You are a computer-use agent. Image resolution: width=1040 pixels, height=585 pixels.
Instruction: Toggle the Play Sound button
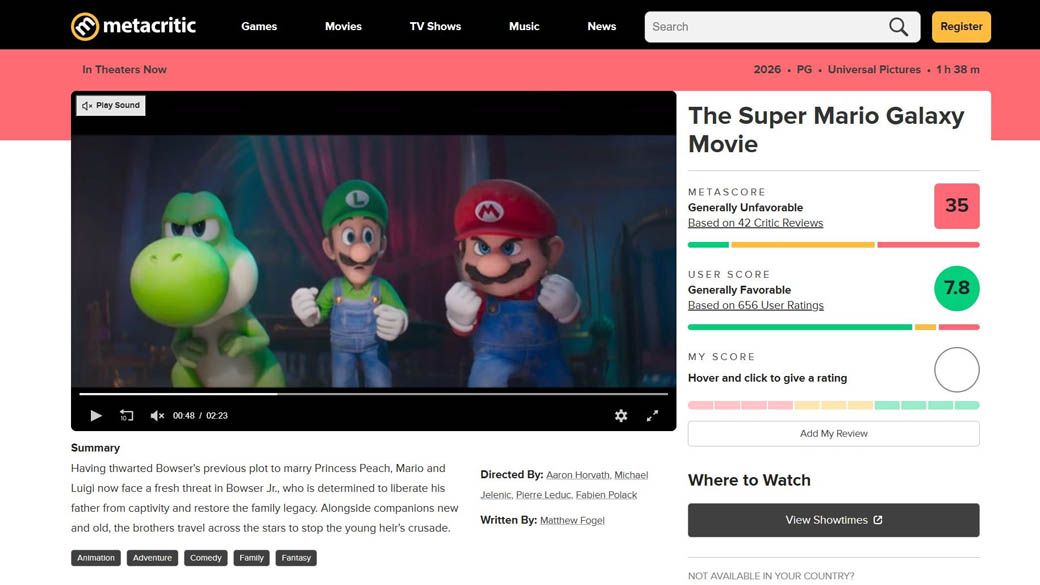click(111, 105)
